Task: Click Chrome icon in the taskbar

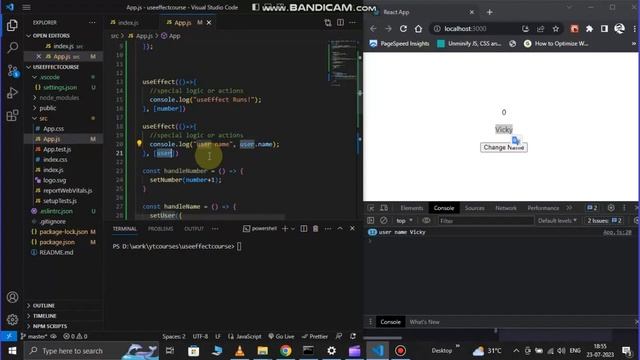Action: [x=286, y=351]
